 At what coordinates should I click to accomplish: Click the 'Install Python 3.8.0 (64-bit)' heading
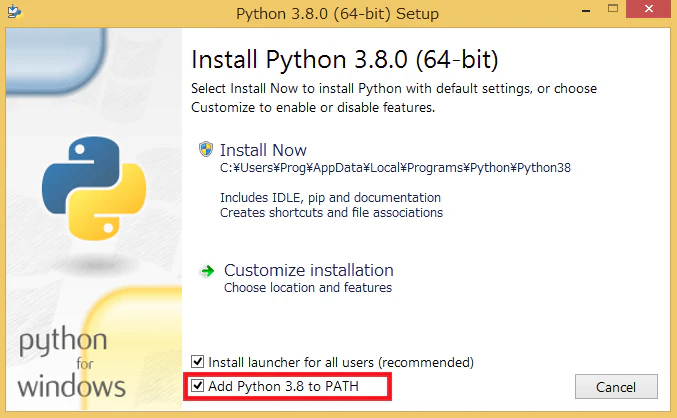[x=345, y=59]
